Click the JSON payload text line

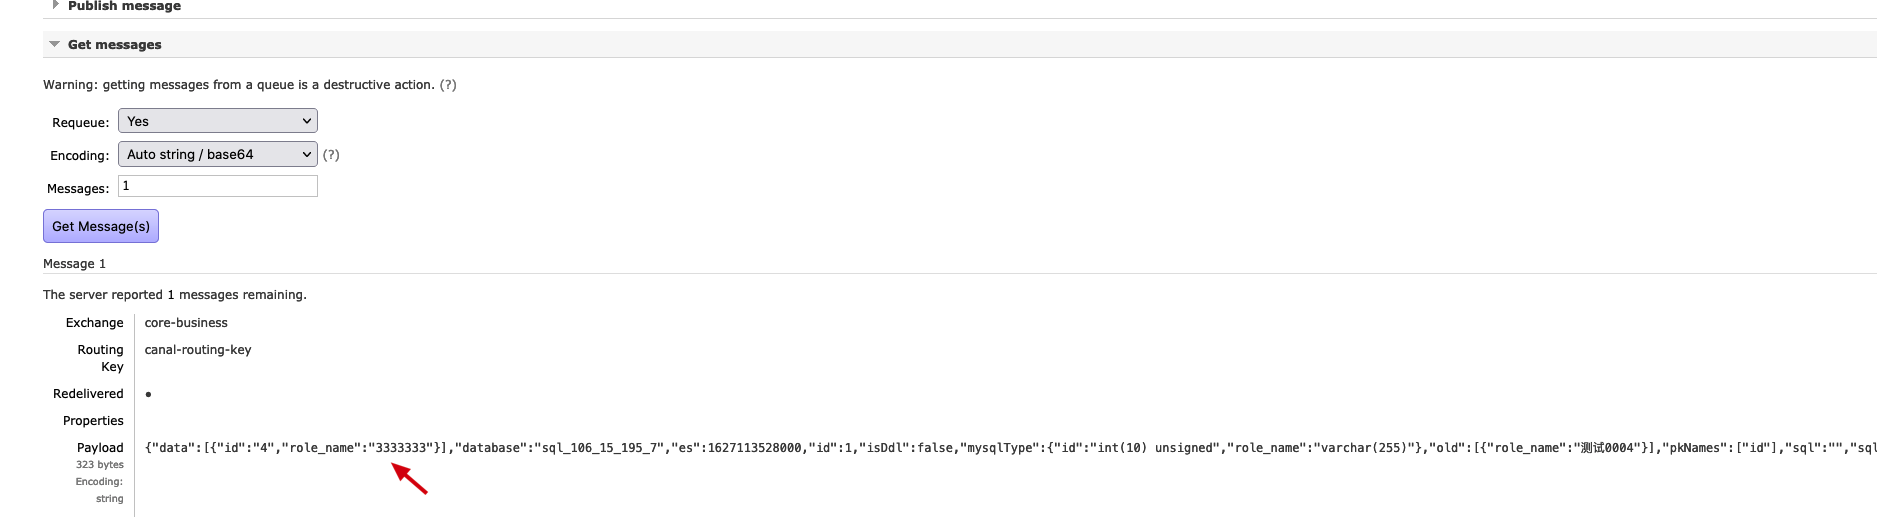click(x=1010, y=448)
